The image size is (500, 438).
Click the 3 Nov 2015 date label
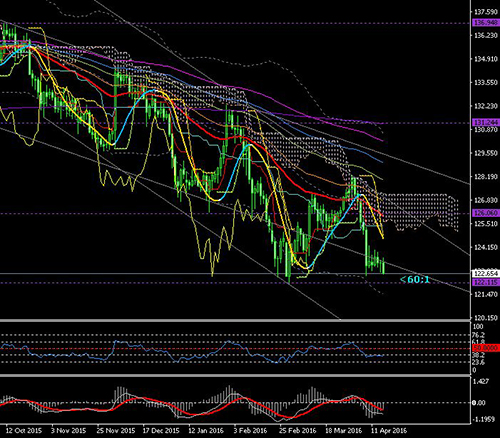click(x=68, y=430)
